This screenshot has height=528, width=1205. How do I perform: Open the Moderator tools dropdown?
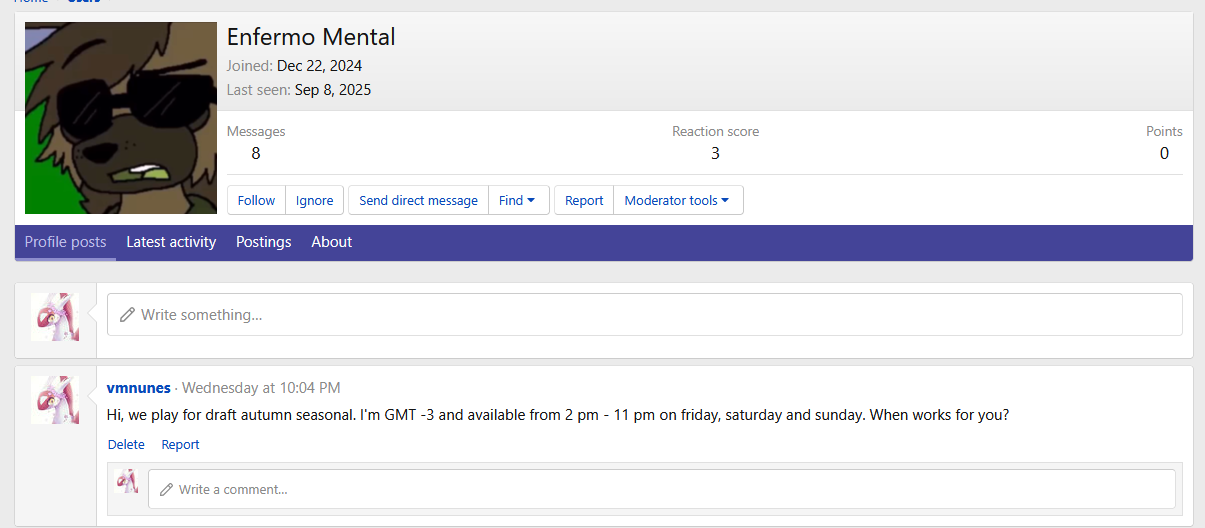(677, 200)
